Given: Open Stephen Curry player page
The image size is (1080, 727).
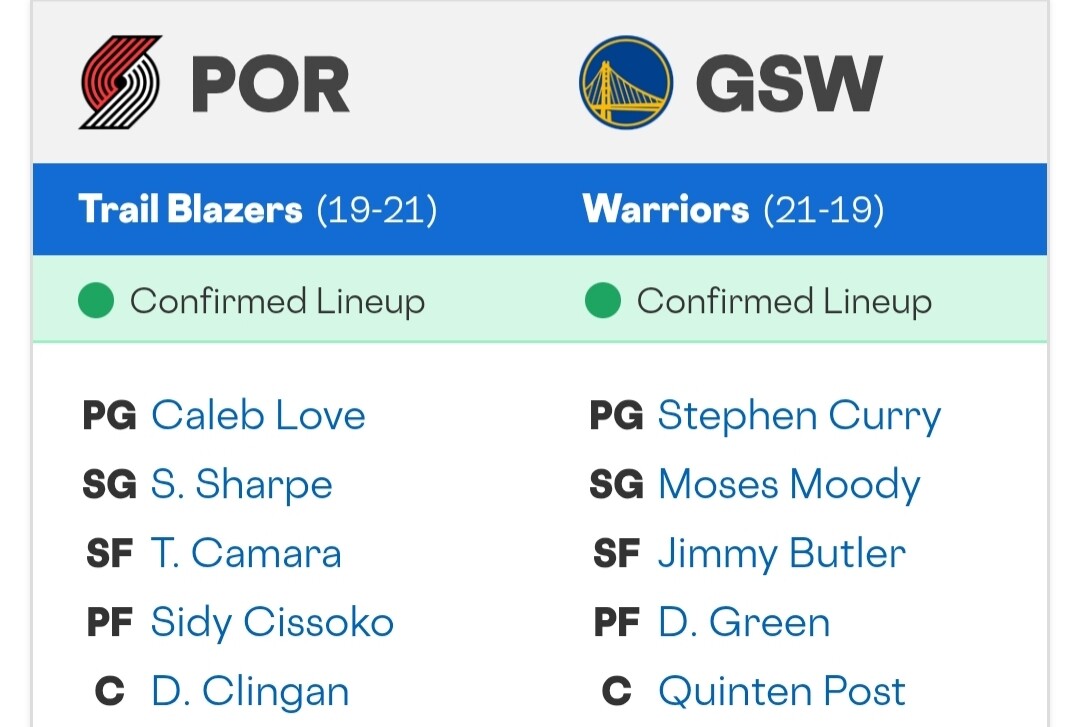Looking at the screenshot, I should tap(800, 416).
